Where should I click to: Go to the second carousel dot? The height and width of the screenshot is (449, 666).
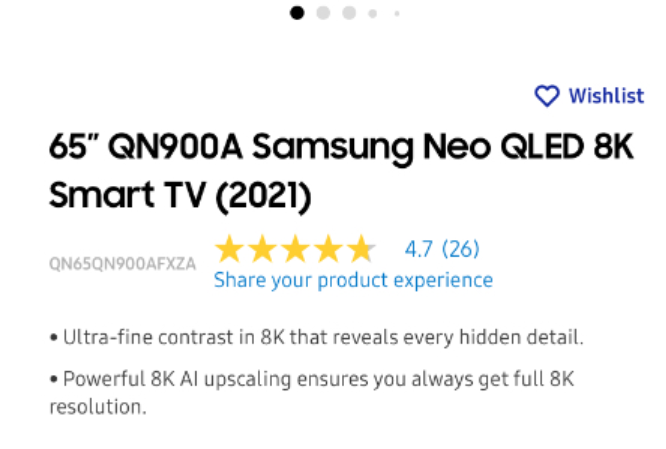(323, 13)
